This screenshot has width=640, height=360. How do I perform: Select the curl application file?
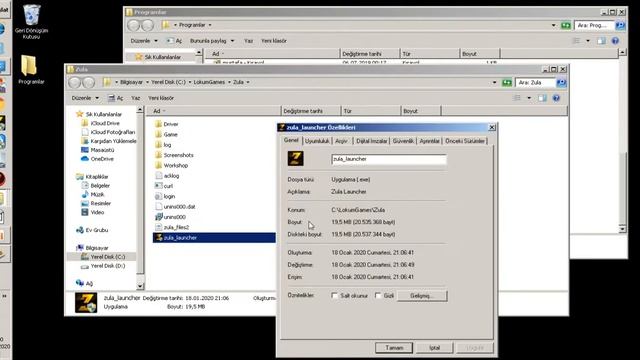coord(164,186)
